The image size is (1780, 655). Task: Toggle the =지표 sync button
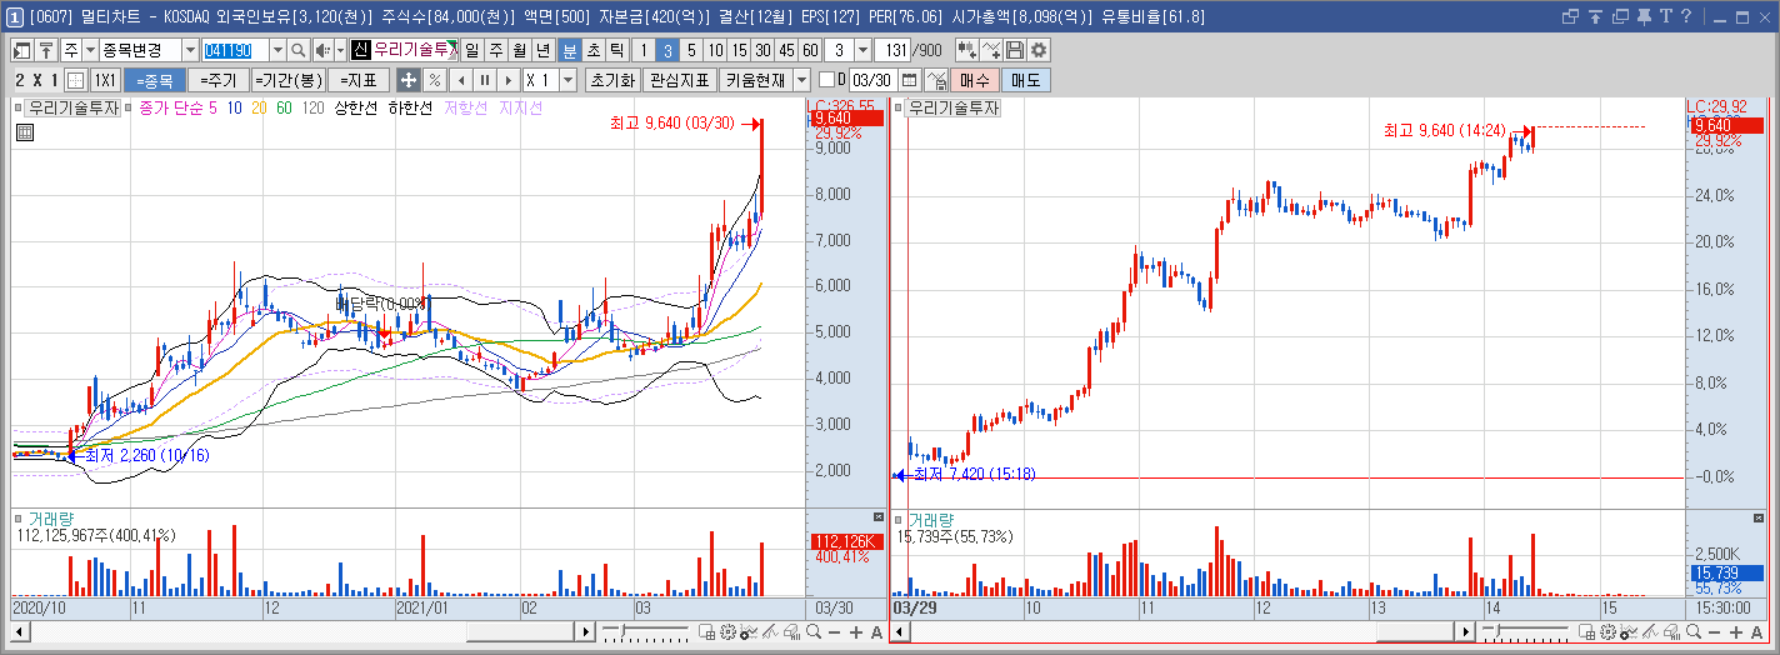pyautogui.click(x=359, y=80)
